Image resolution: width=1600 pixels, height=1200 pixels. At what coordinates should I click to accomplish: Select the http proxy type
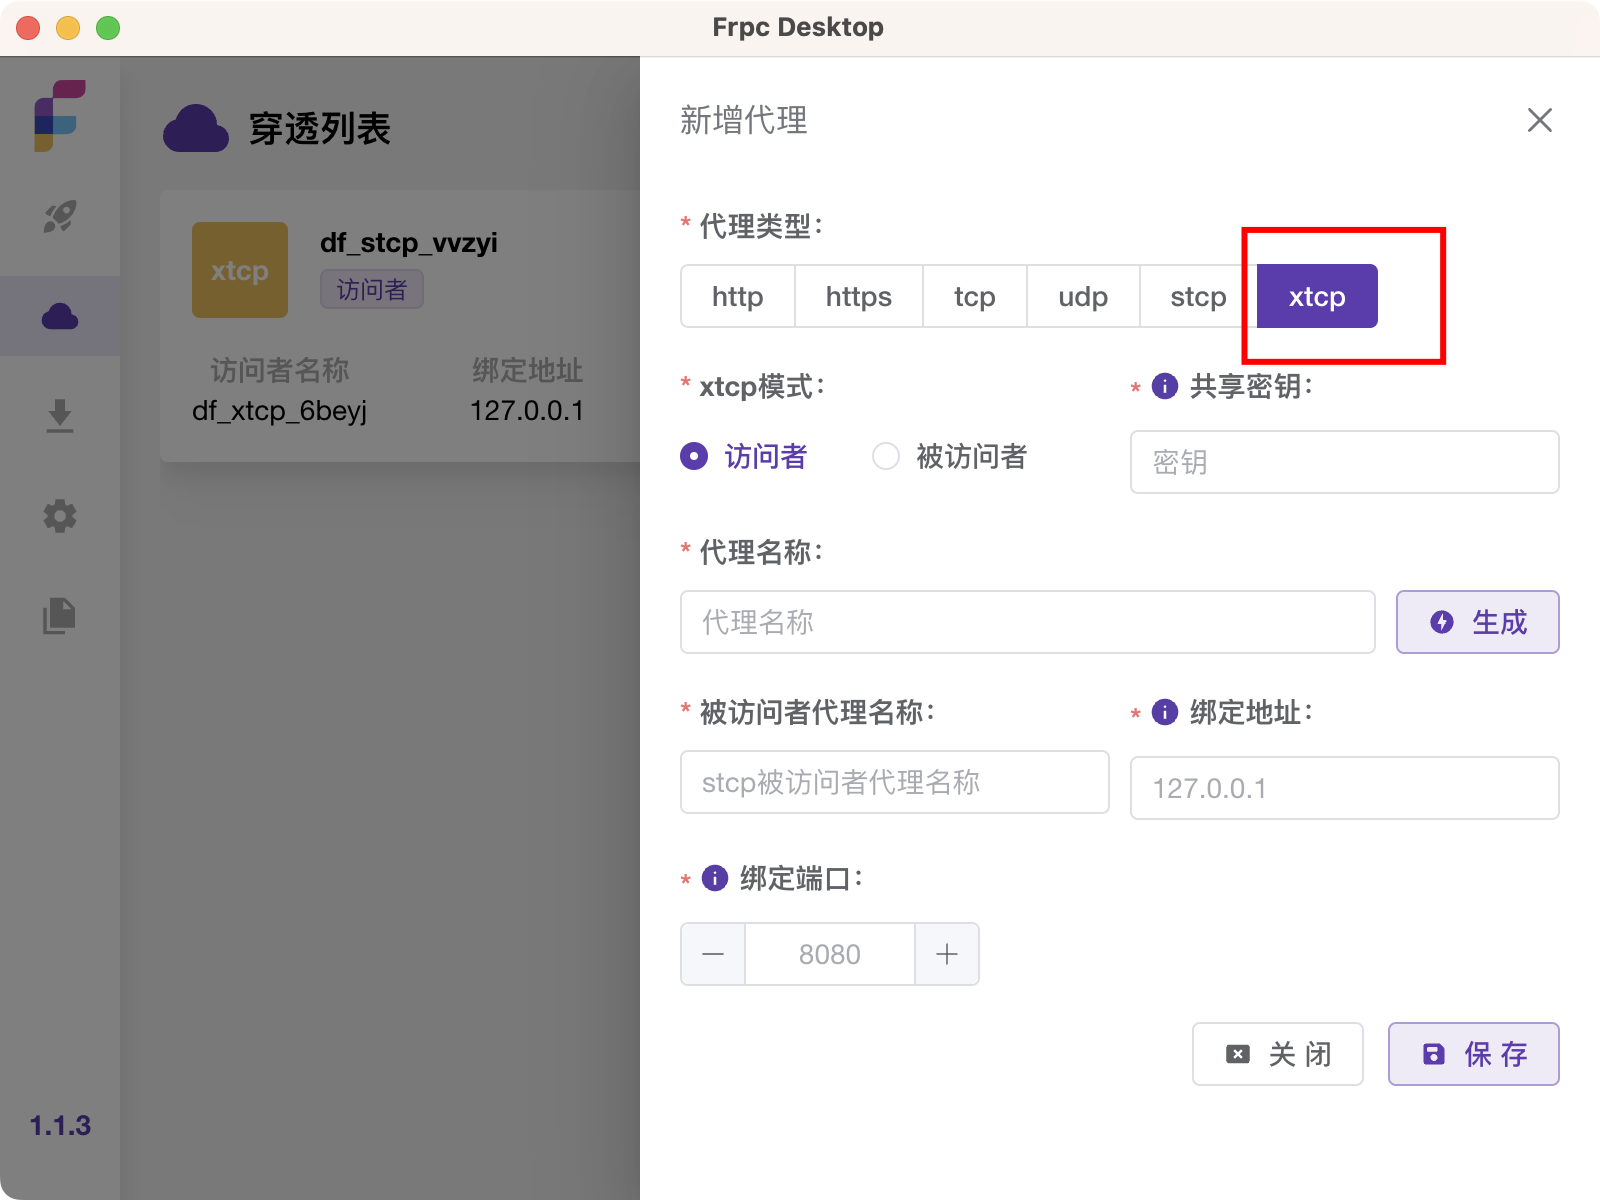pyautogui.click(x=738, y=297)
